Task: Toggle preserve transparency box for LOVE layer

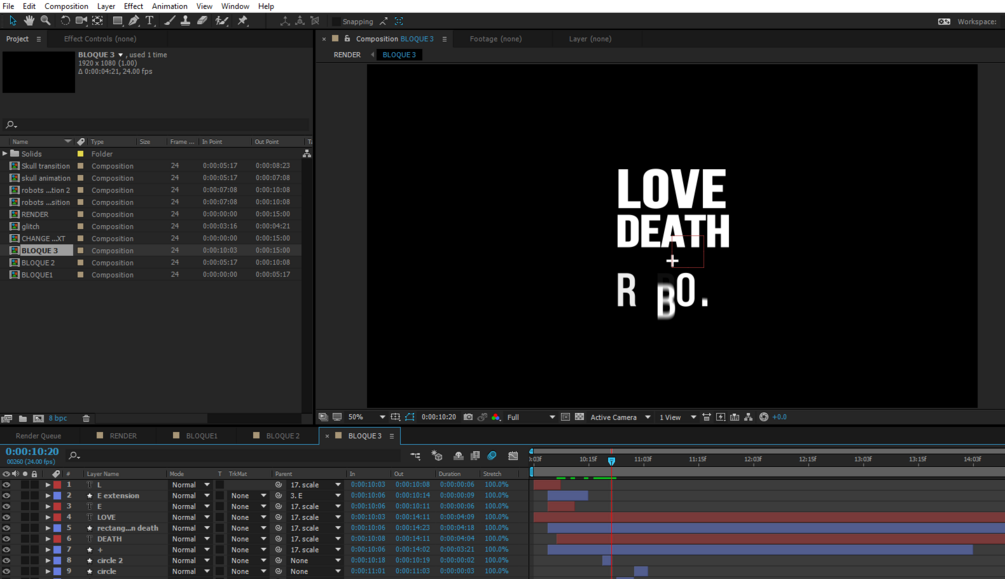Action: (x=220, y=517)
